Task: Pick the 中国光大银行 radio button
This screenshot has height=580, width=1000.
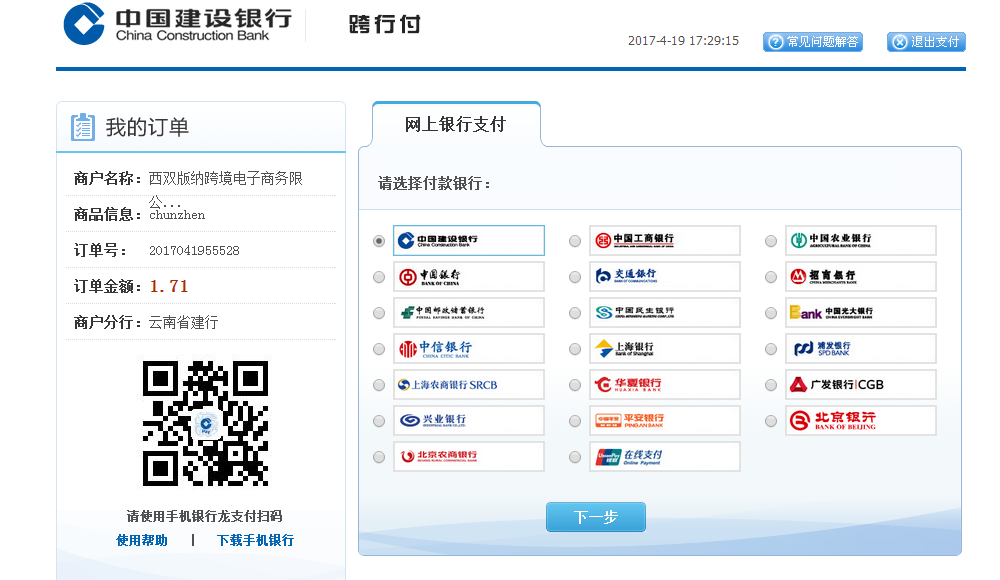Action: click(770, 313)
